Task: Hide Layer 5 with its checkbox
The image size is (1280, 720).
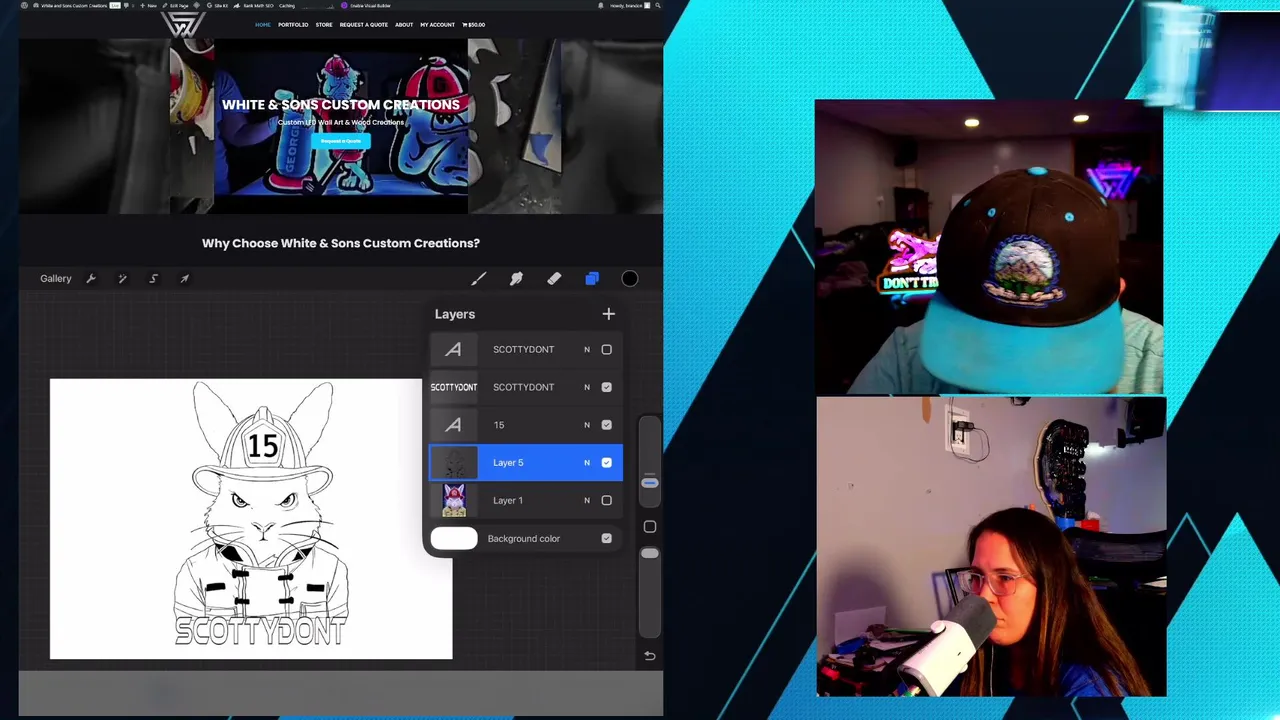Action: point(607,463)
